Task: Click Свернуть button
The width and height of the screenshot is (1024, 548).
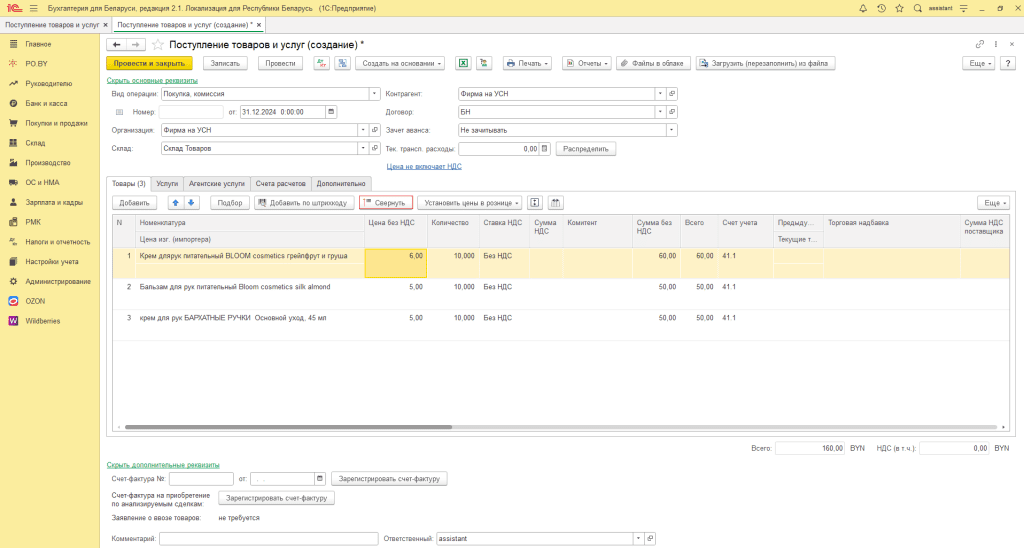Action: pyautogui.click(x=386, y=203)
